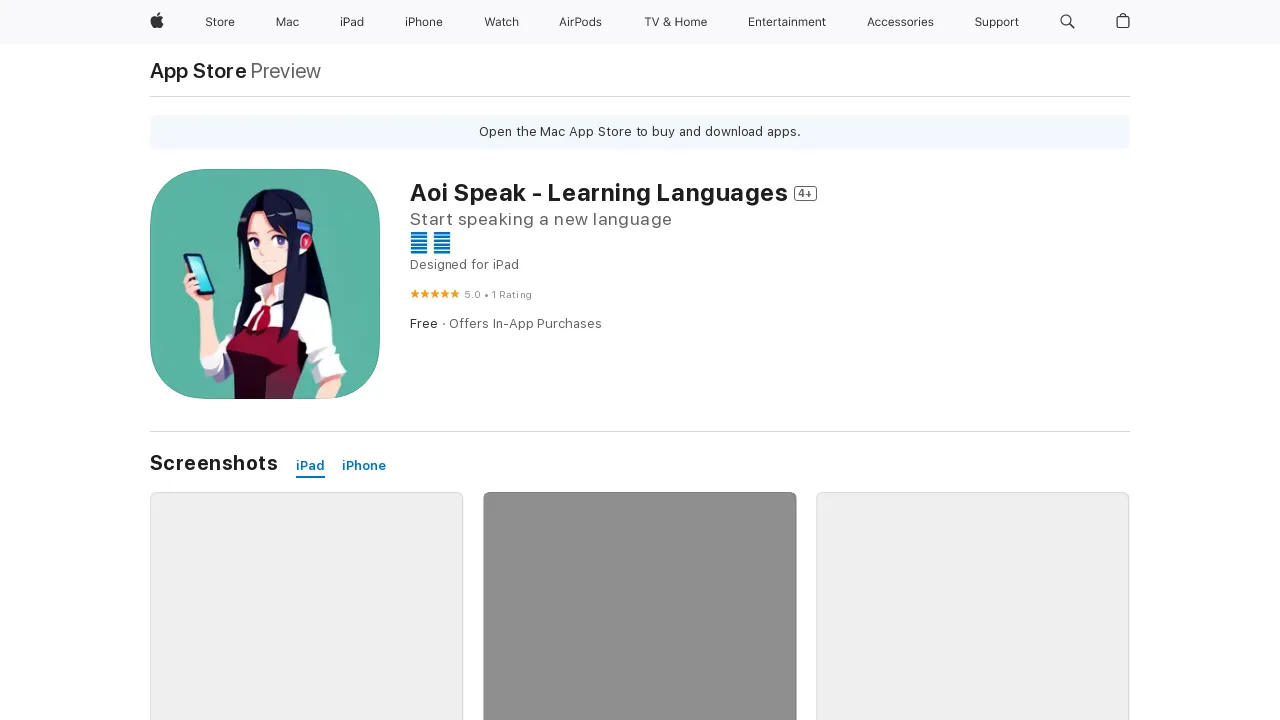Click the '5.0 • 1 Rating' text
This screenshot has height=720, width=1280.
pyautogui.click(x=498, y=295)
